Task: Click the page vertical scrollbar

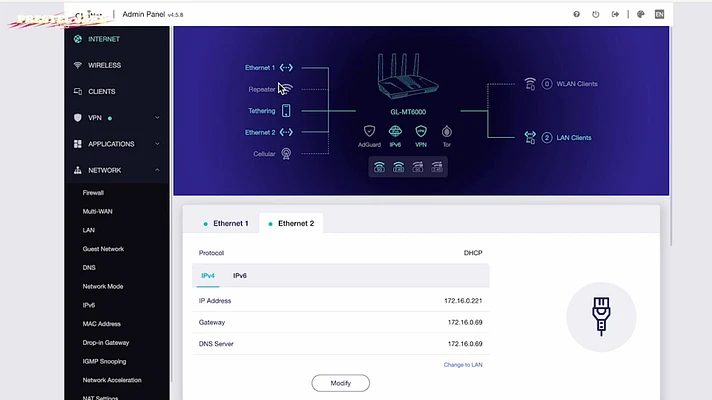Action: click(x=672, y=136)
